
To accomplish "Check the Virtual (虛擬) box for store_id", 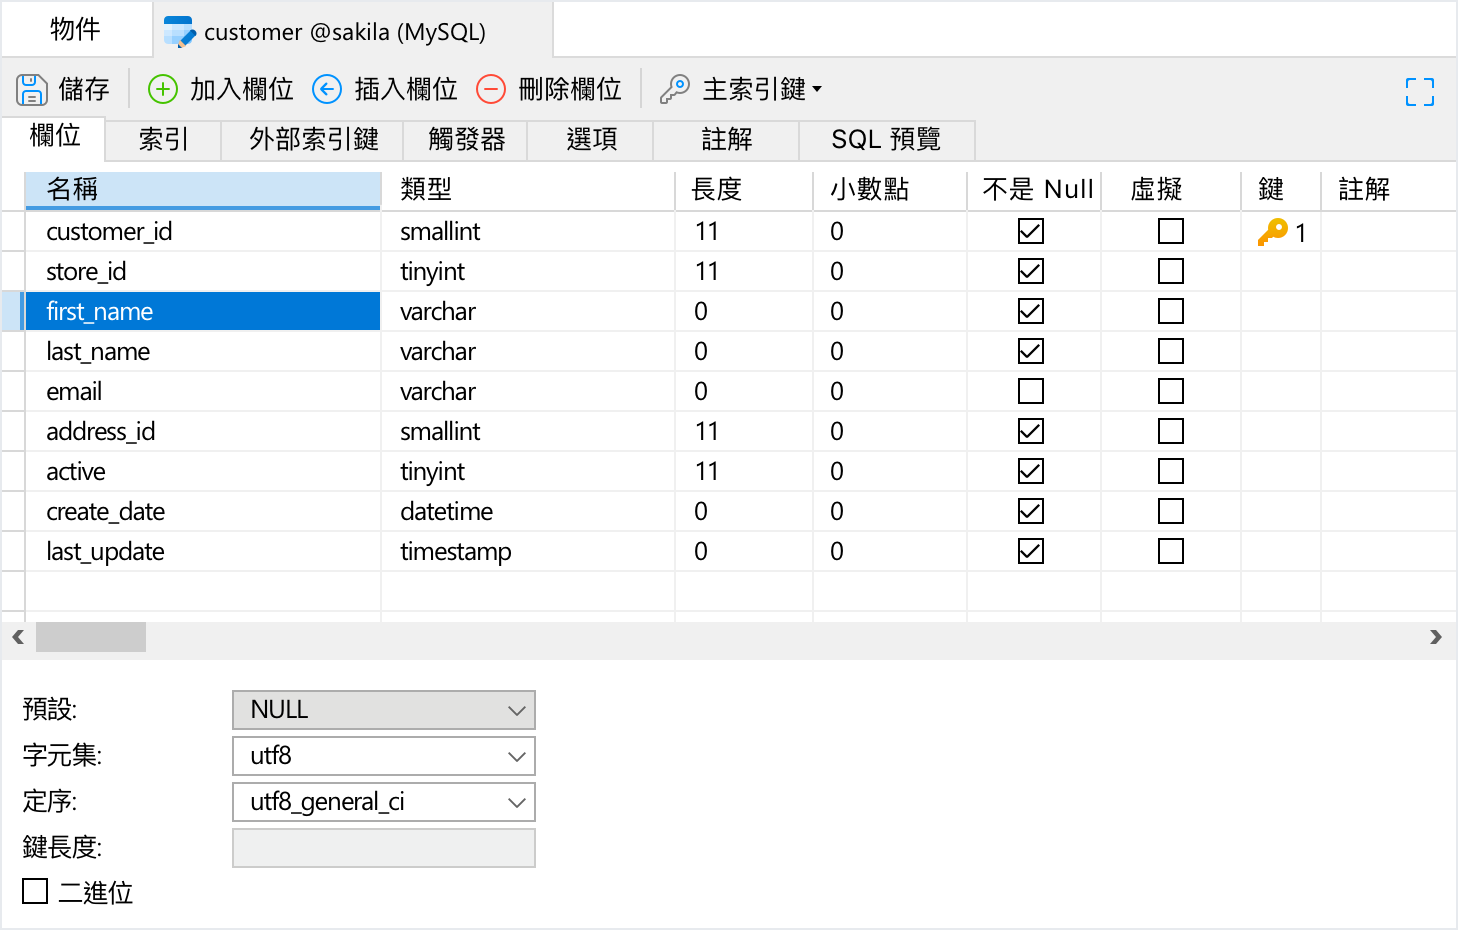I will coord(1170,271).
